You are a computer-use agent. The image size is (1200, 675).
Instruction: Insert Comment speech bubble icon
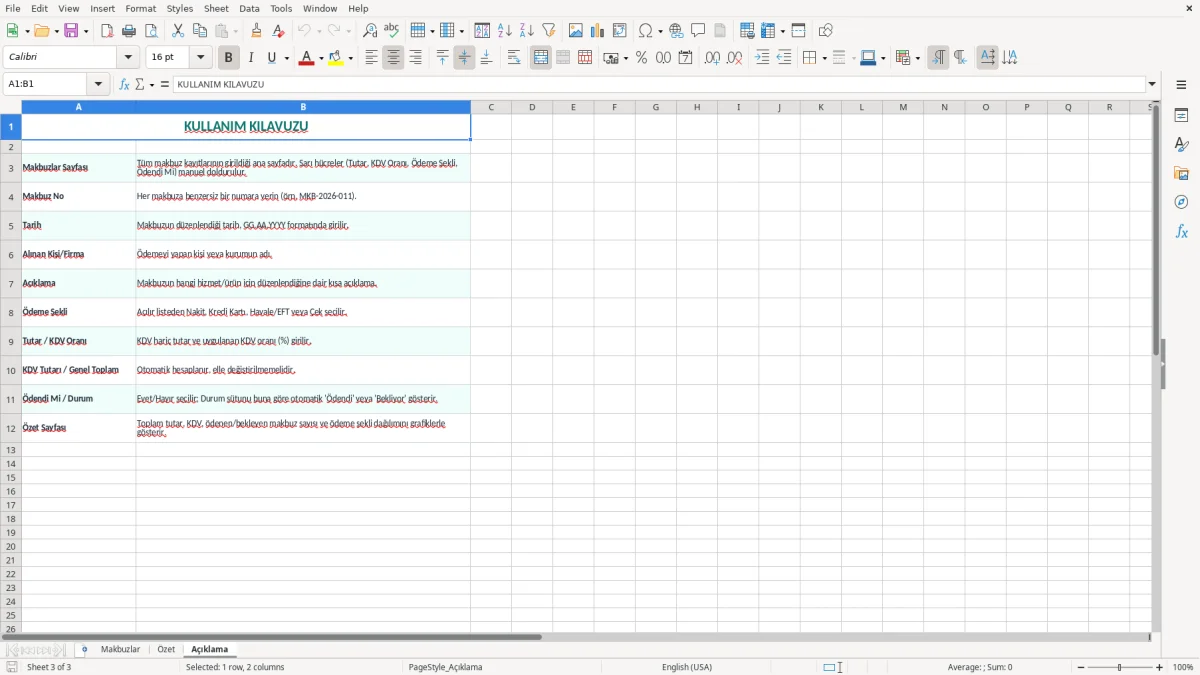point(699,31)
